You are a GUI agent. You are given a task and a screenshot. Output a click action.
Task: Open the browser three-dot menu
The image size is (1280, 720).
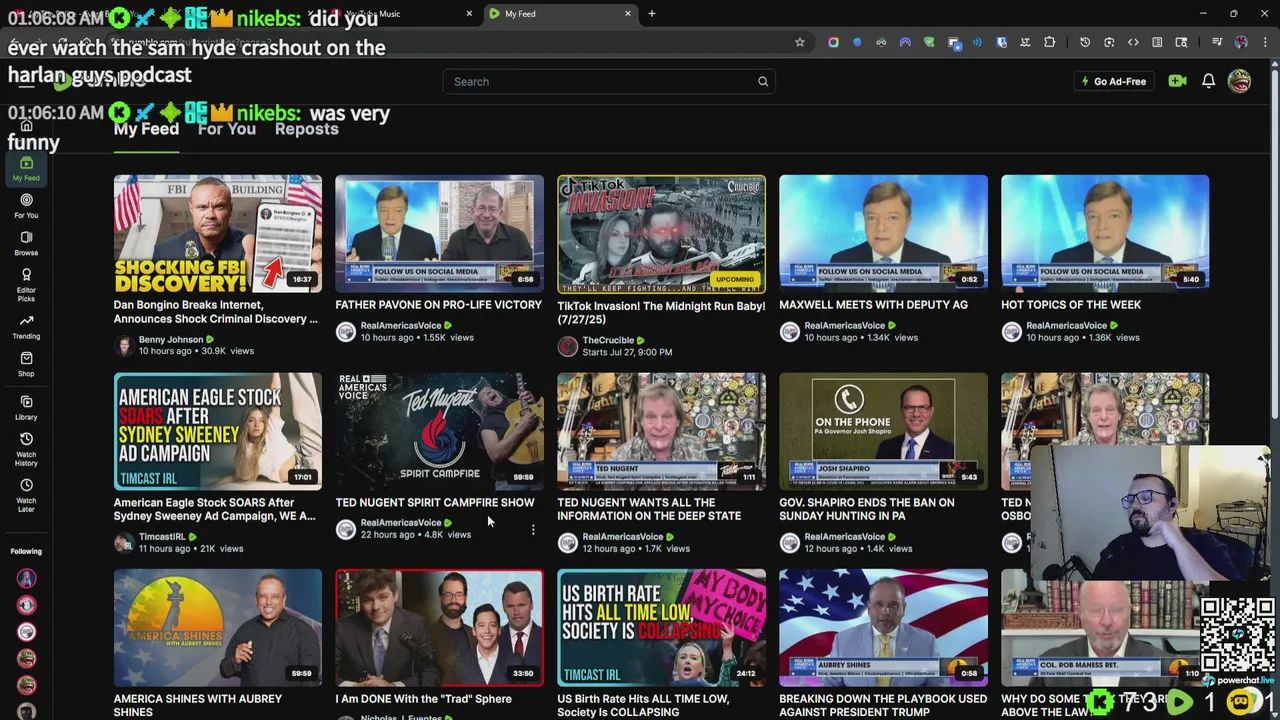point(1264,42)
